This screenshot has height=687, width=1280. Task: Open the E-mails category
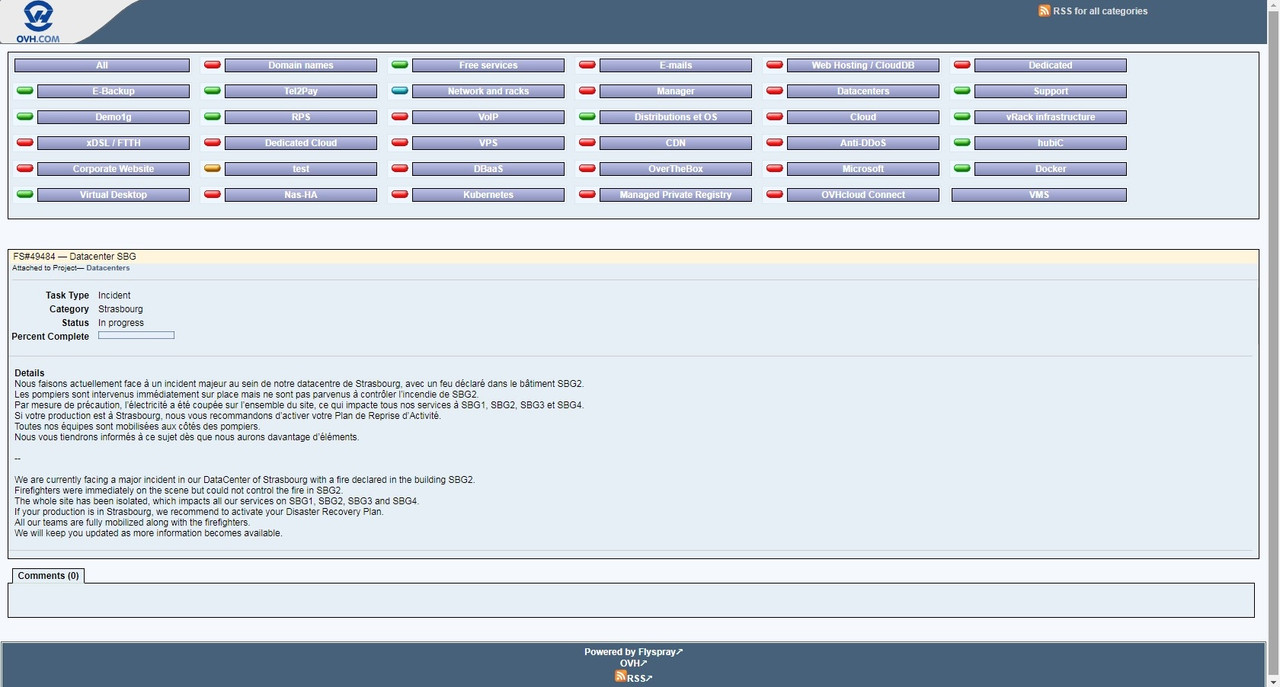[676, 65]
